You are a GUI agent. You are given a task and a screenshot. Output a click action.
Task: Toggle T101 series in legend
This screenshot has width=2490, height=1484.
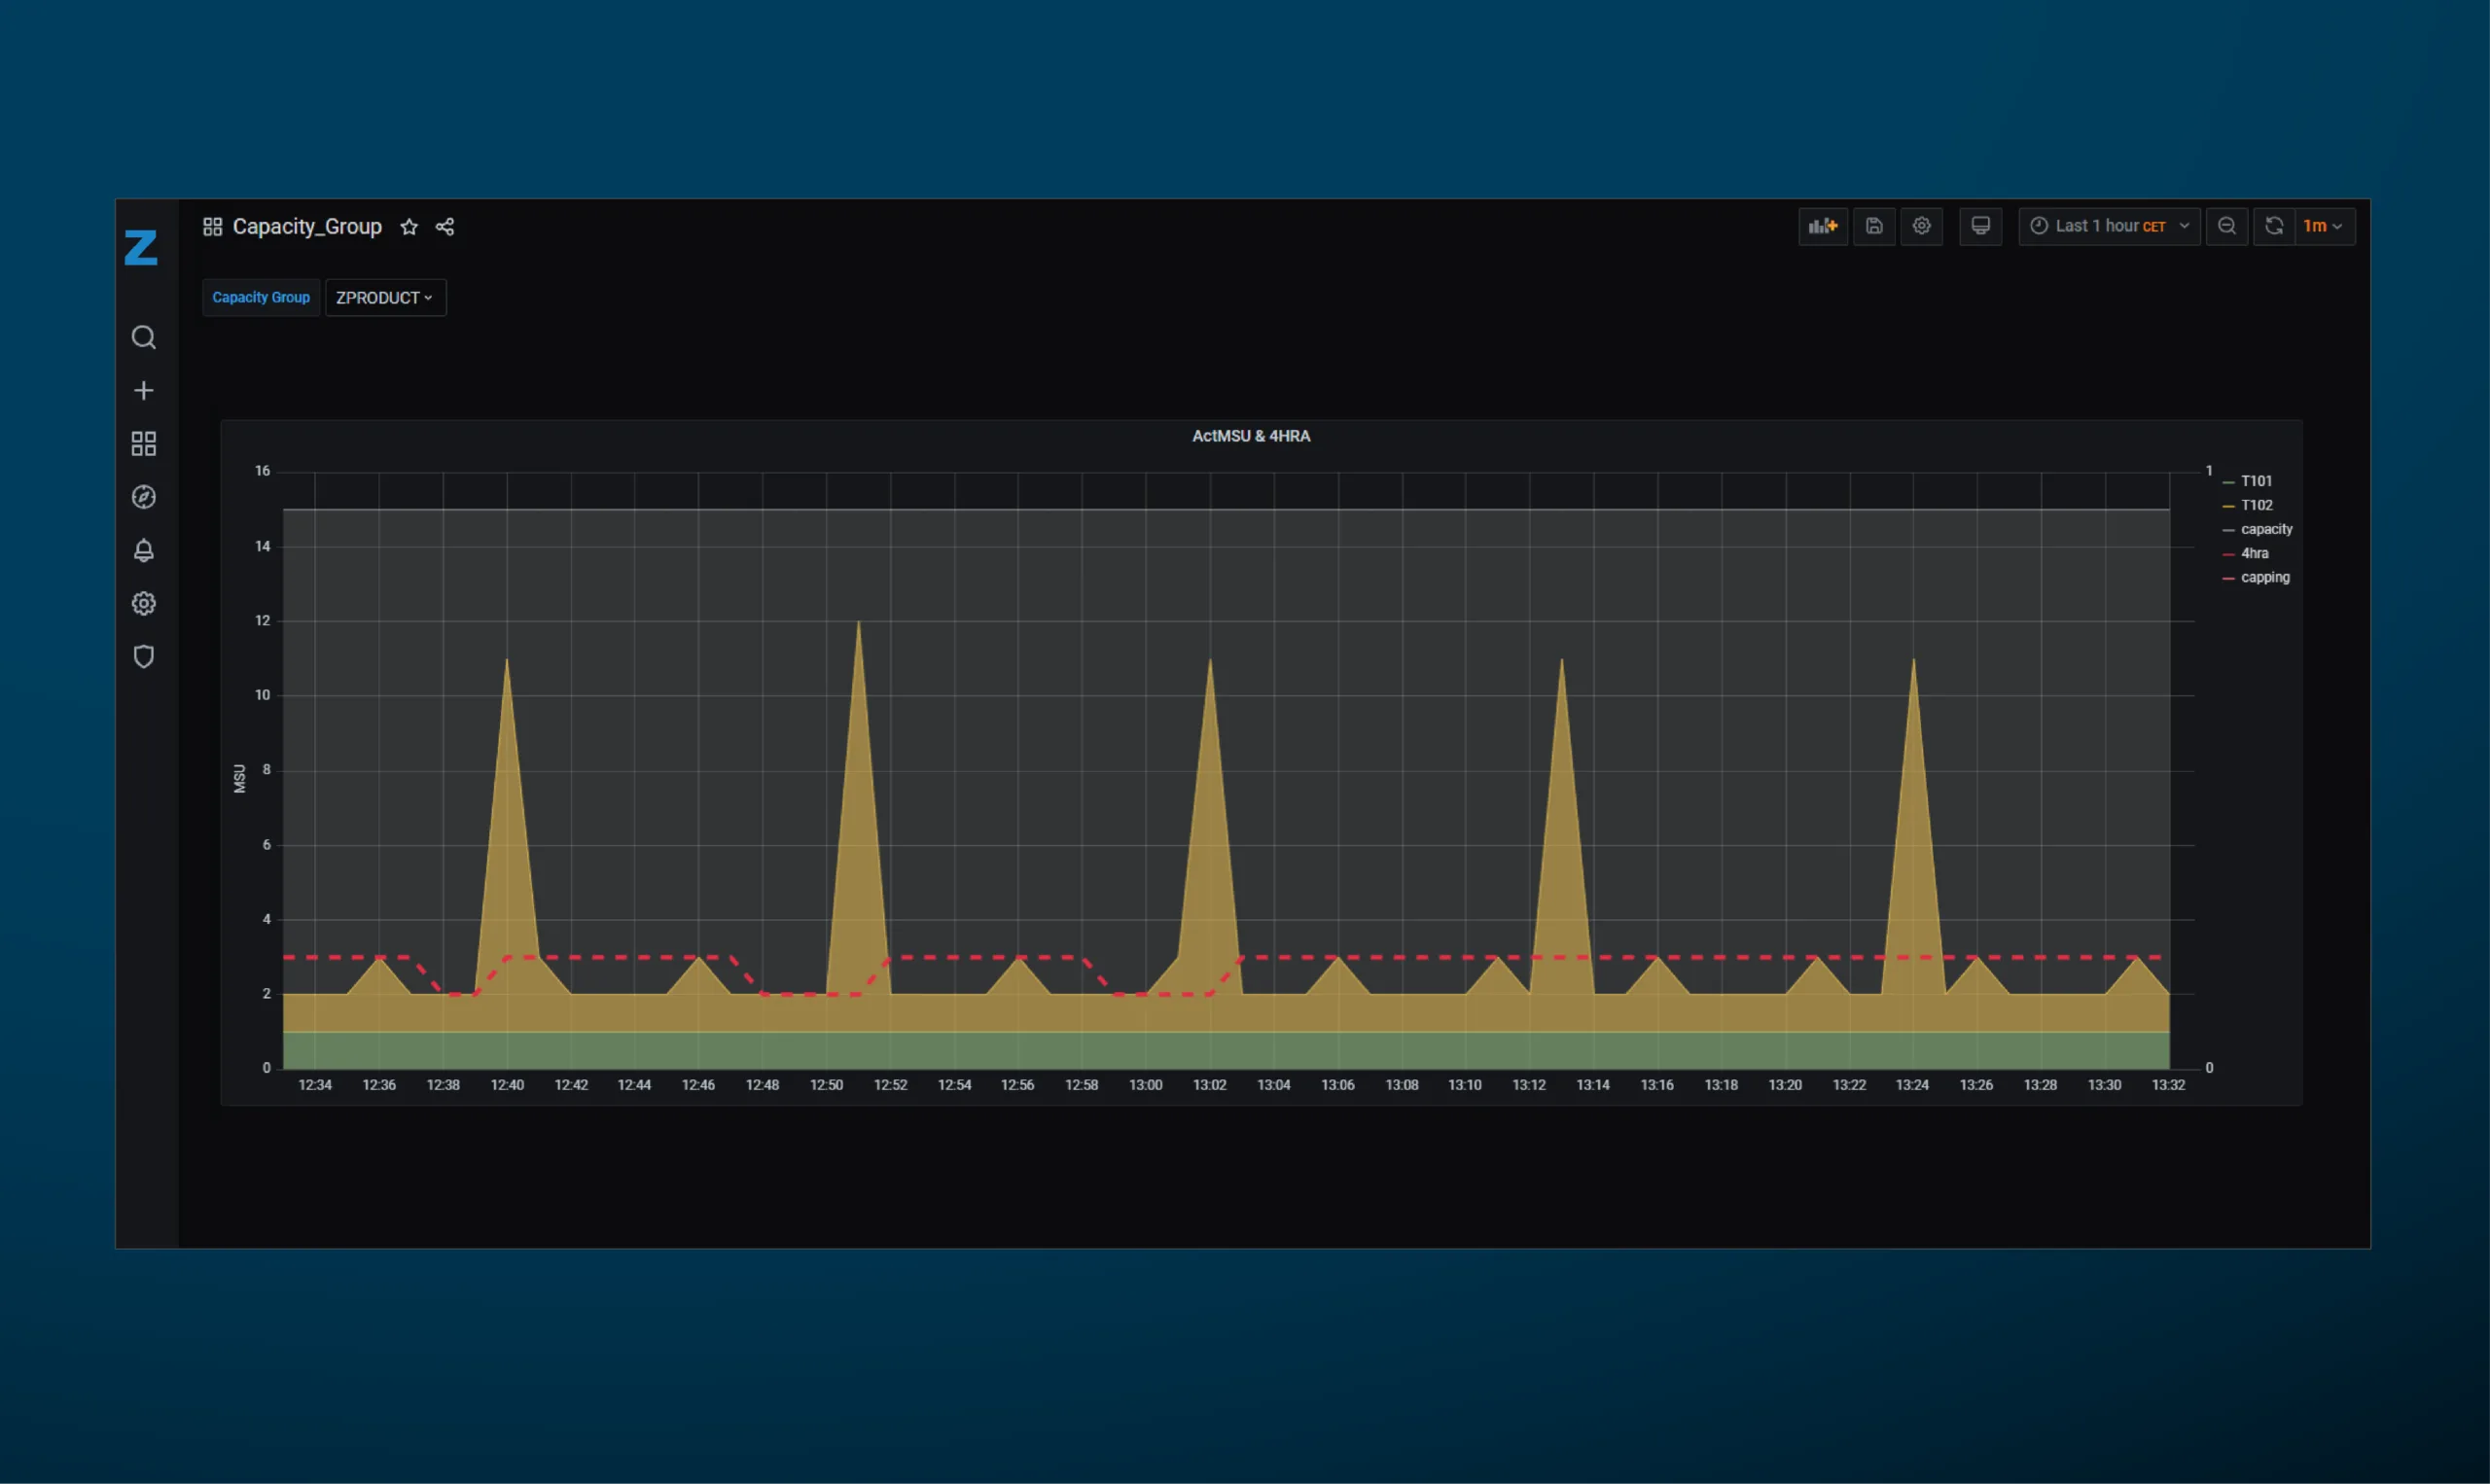pos(2256,481)
